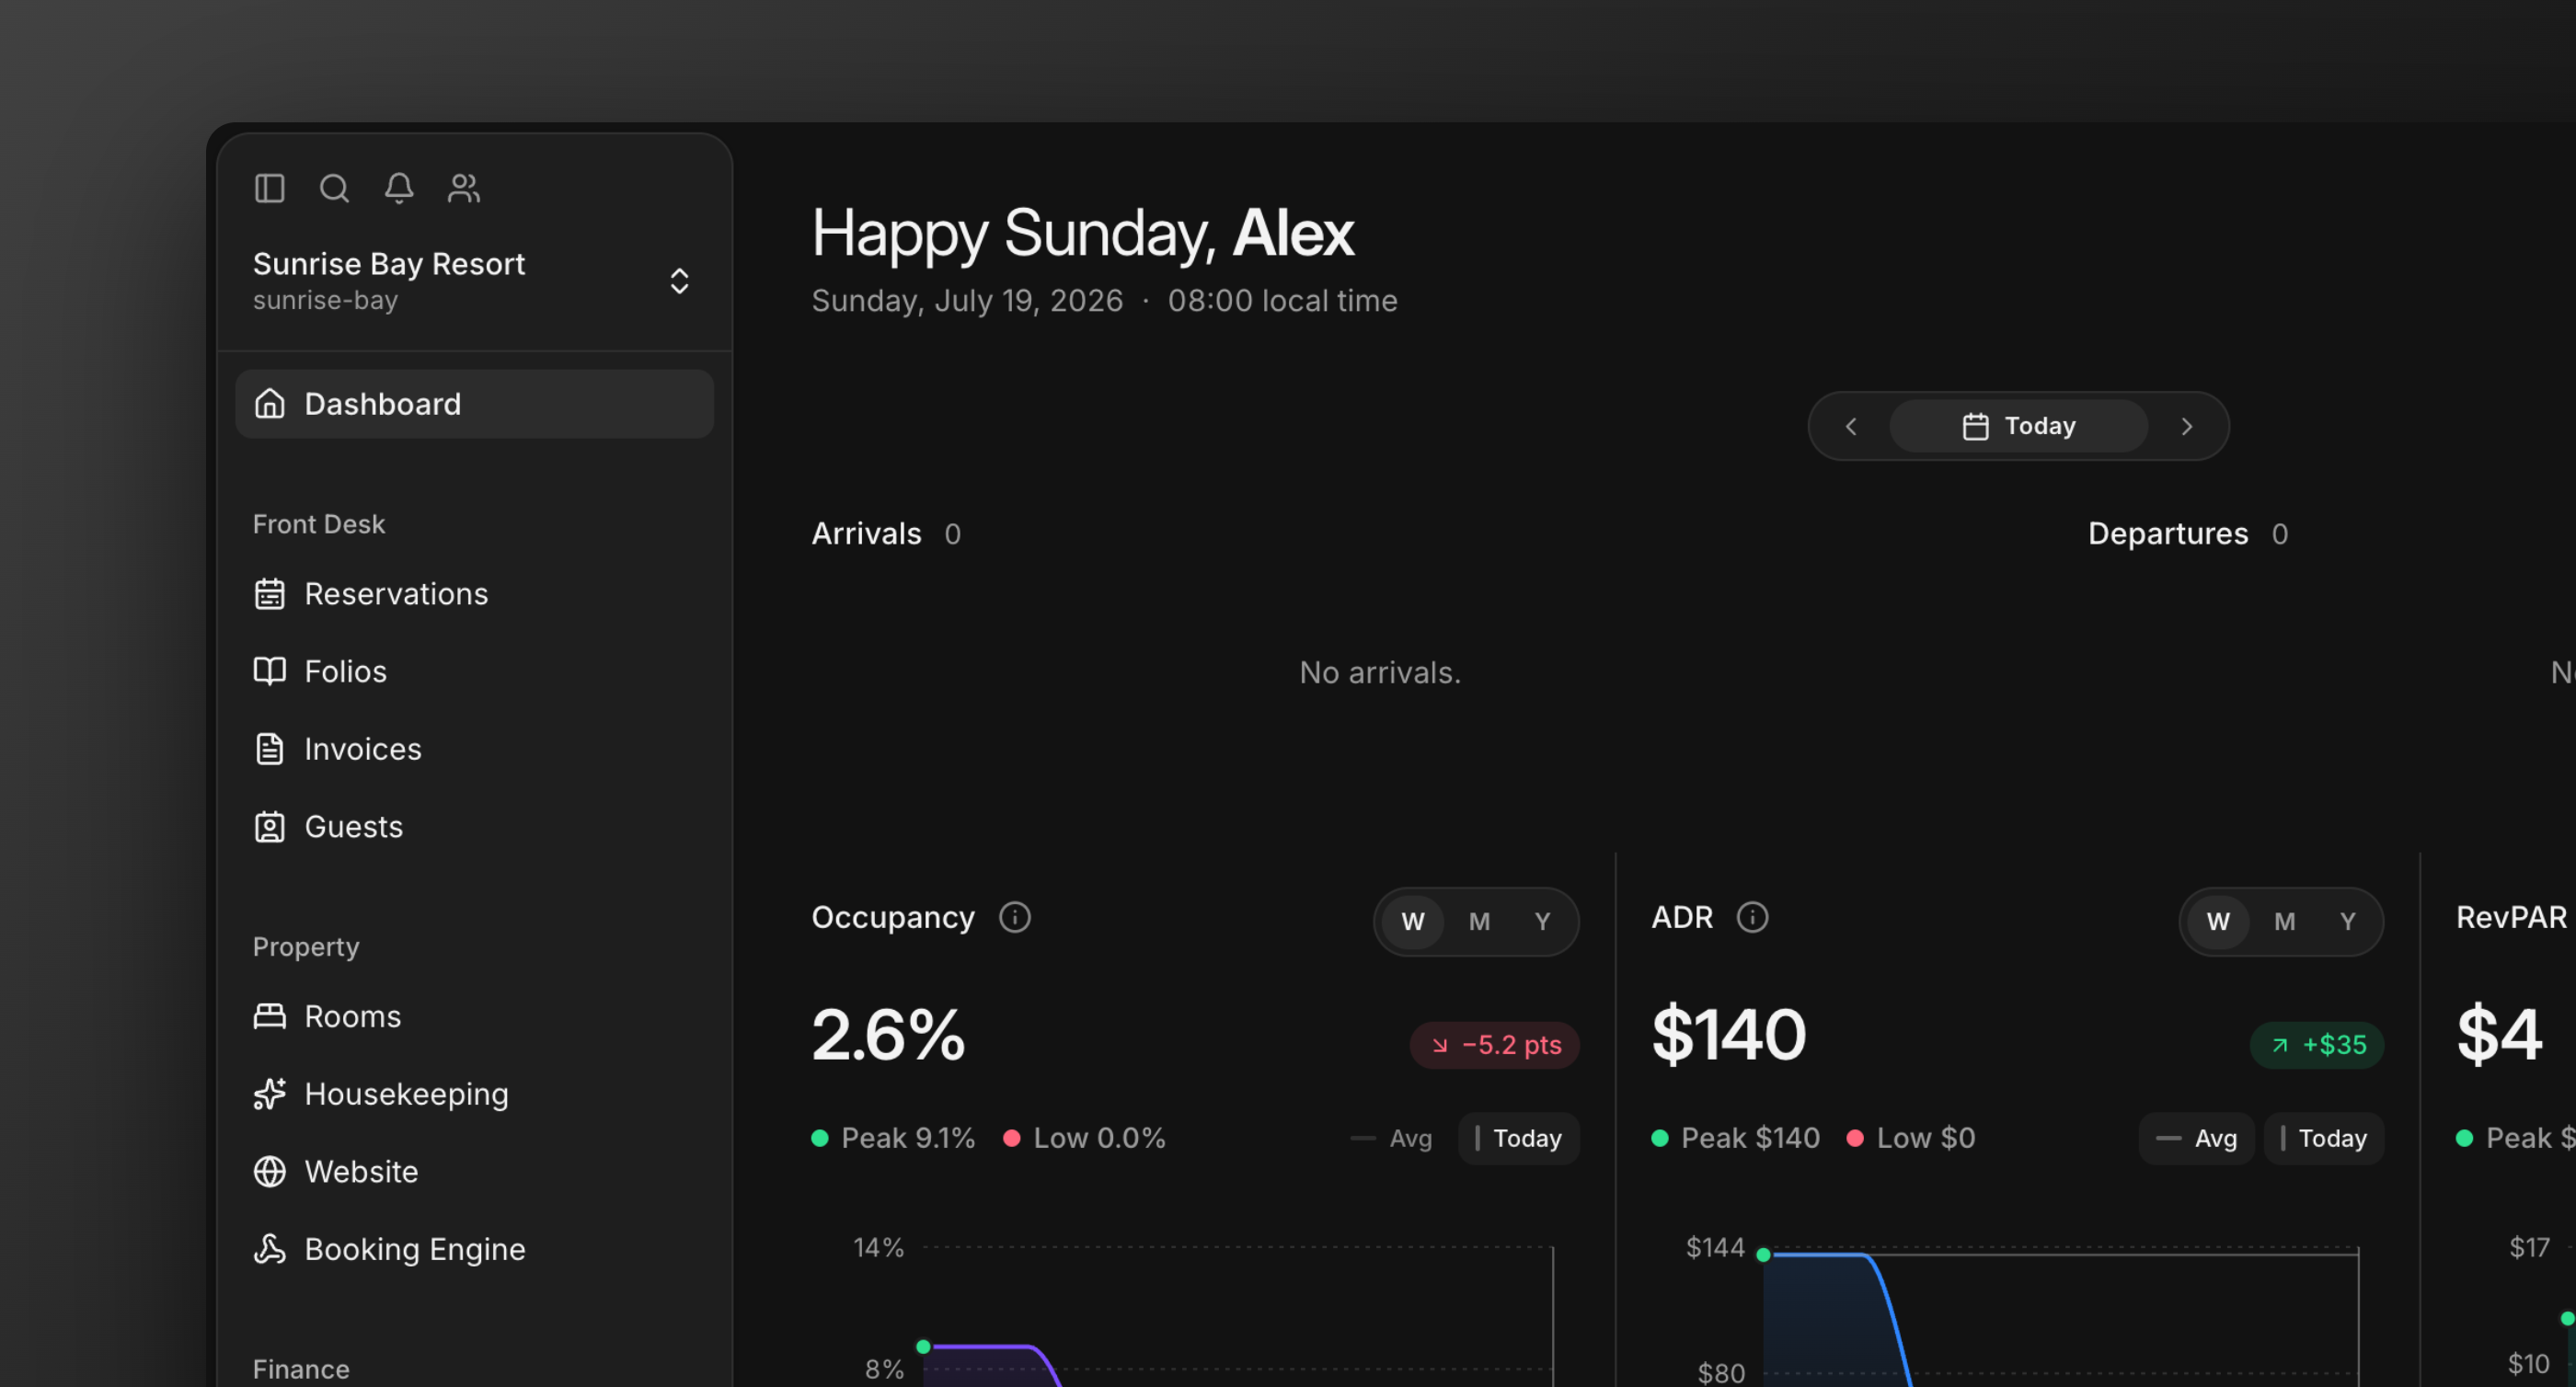Show Occupancy info tooltip icon
This screenshot has height=1387, width=2576.
click(1015, 917)
